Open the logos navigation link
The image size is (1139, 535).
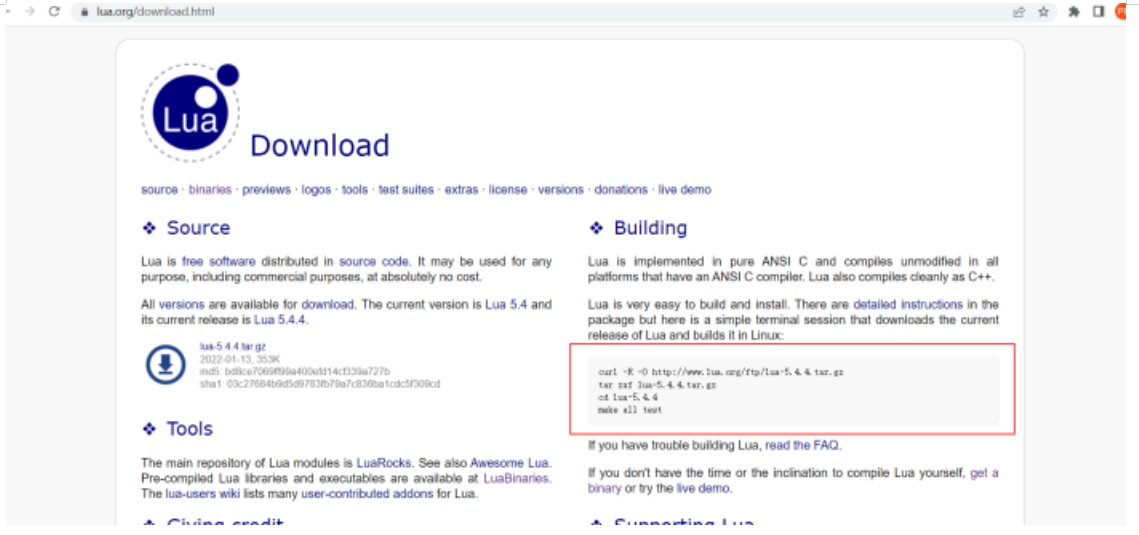(x=316, y=189)
